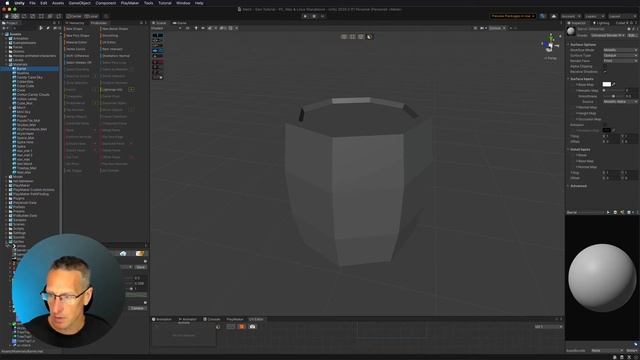The height and width of the screenshot is (360, 640).
Task: Toggle Local coordinate button
Action: (91, 16)
